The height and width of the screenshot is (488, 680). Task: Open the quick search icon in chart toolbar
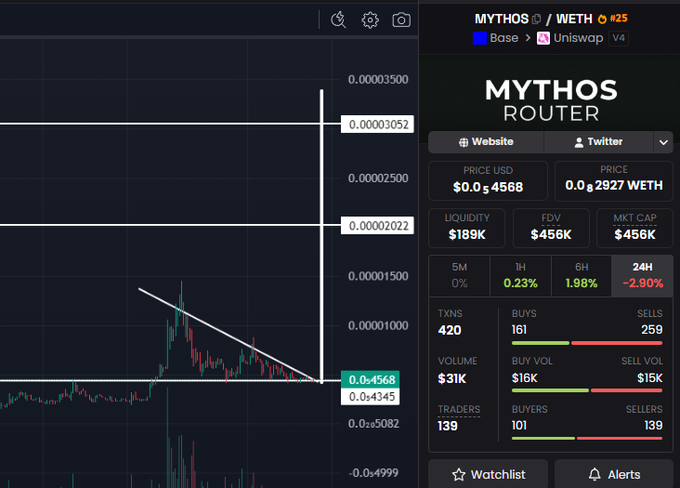[x=338, y=20]
